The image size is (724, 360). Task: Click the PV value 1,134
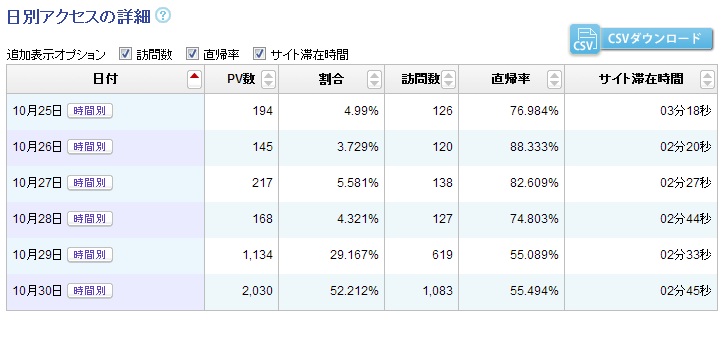258,254
